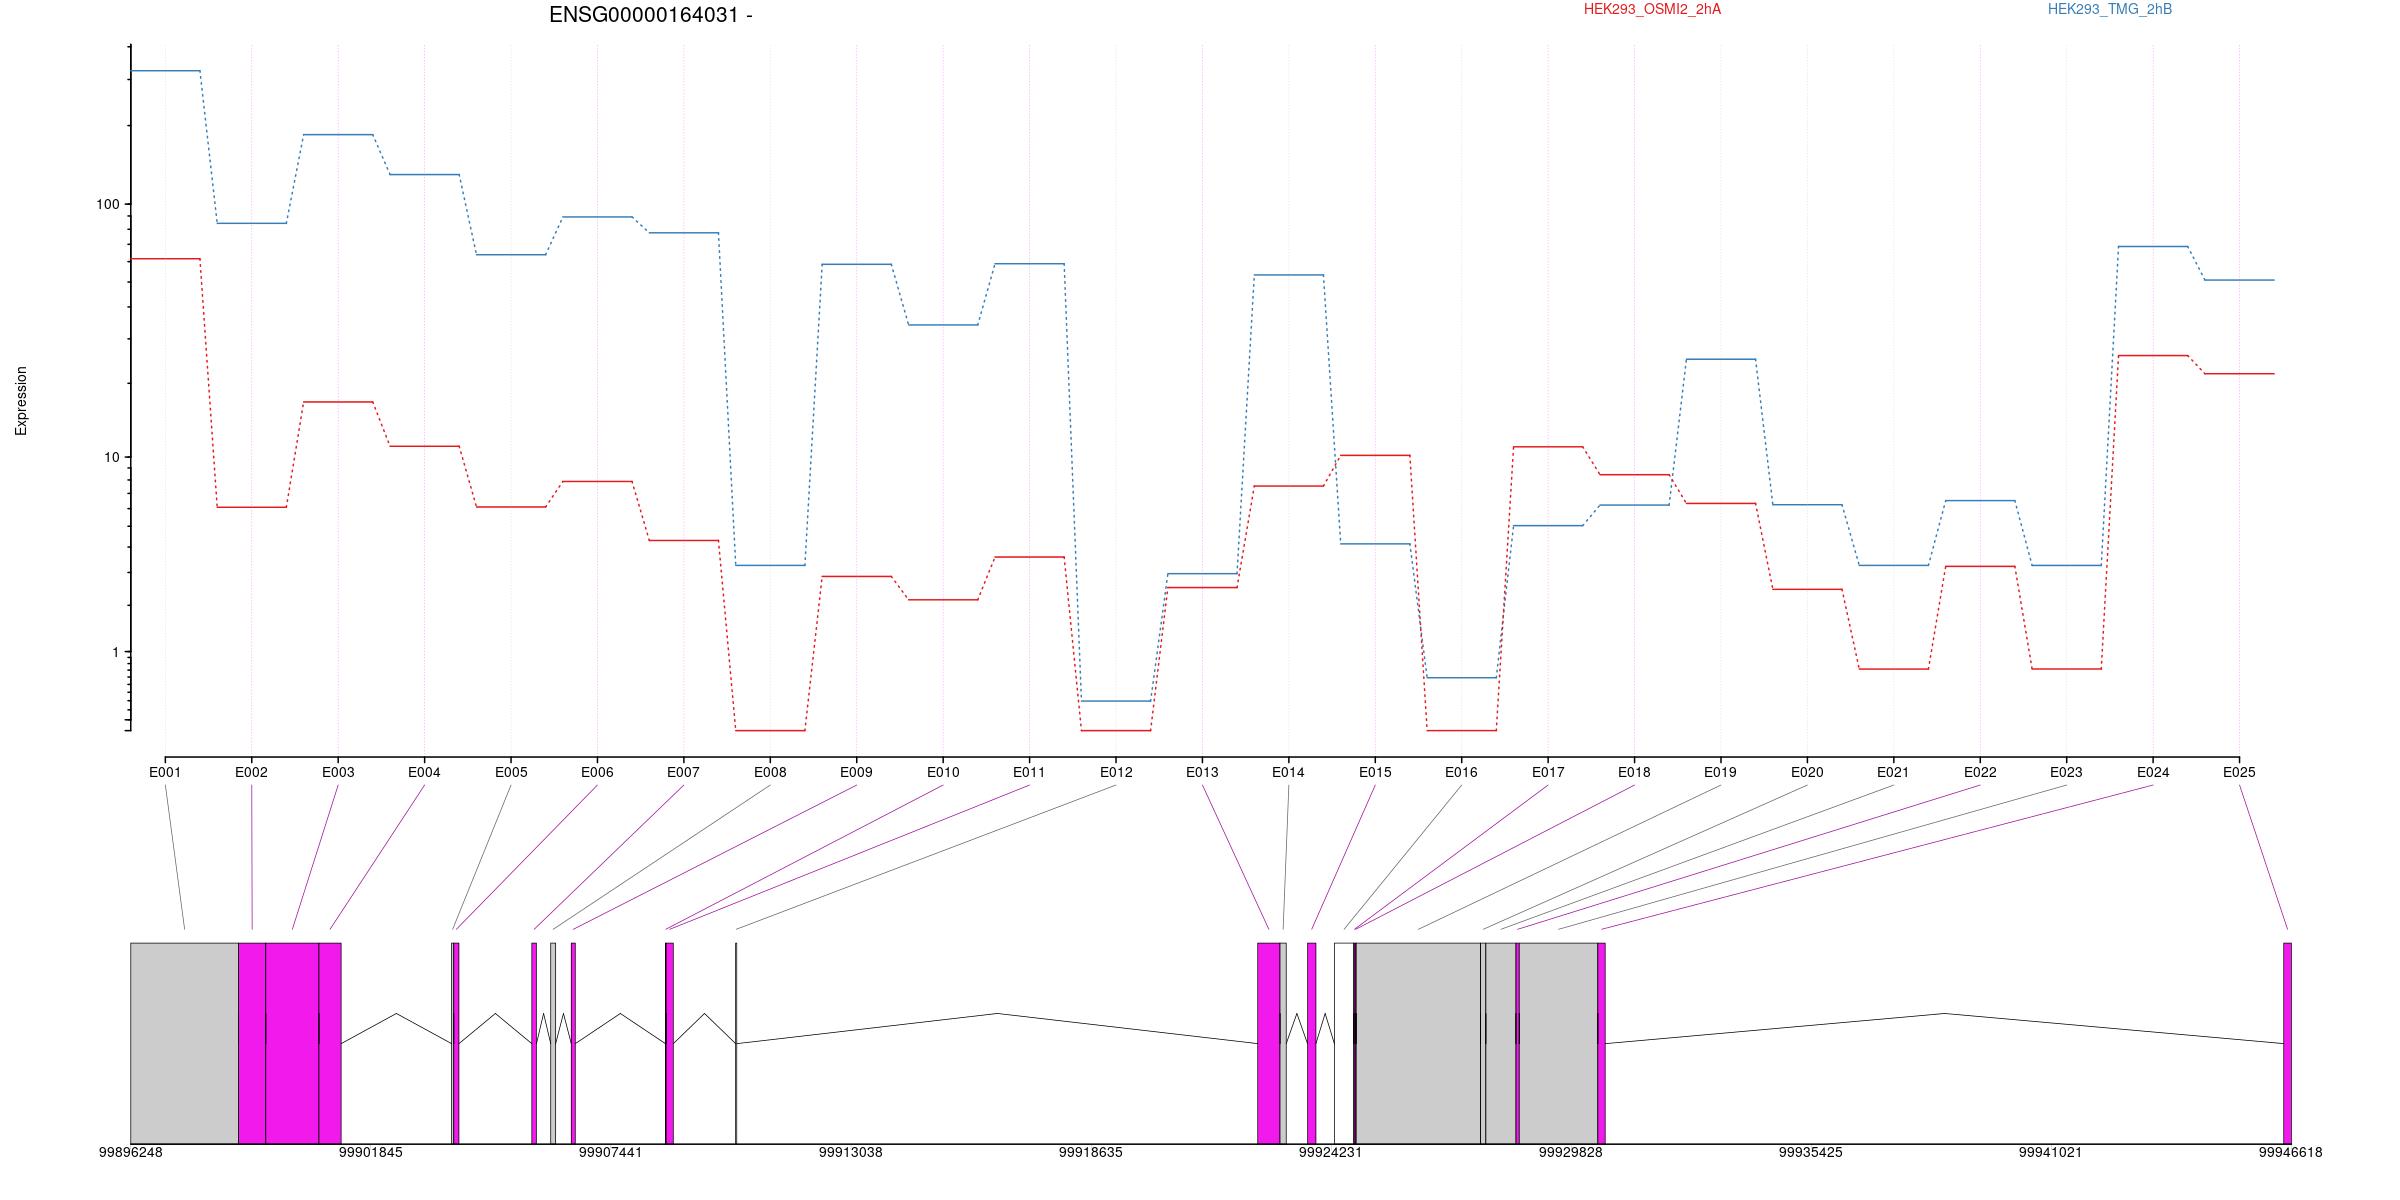Click genomic coordinate 99929828
Screen dimensions: 2400x1200
pos(1570,1152)
